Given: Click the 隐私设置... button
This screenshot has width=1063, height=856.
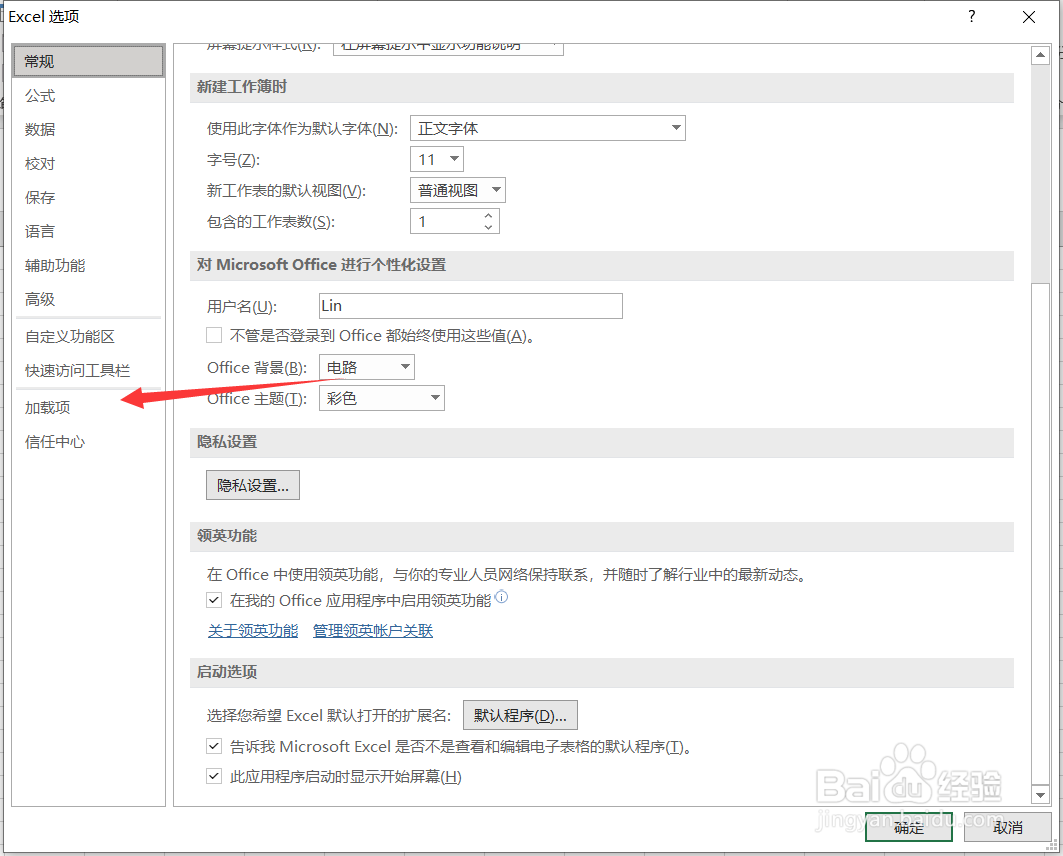Looking at the screenshot, I should 253,485.
